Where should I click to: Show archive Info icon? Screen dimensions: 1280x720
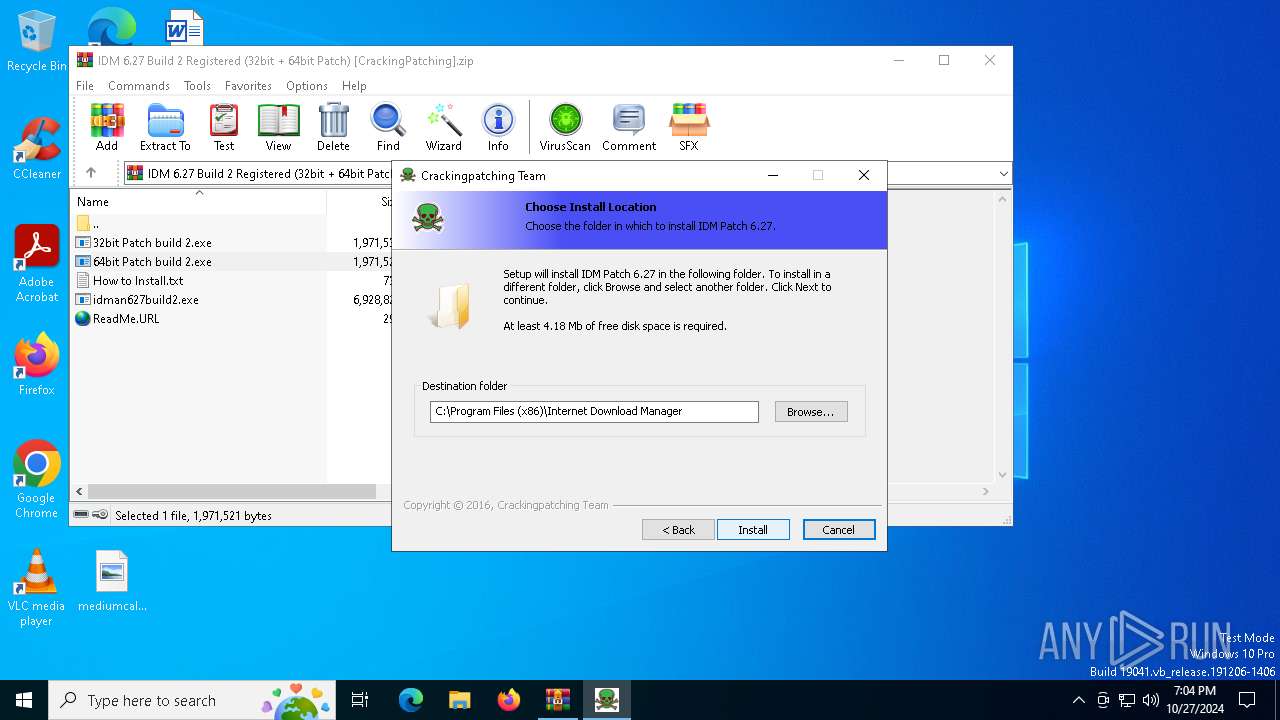498,127
